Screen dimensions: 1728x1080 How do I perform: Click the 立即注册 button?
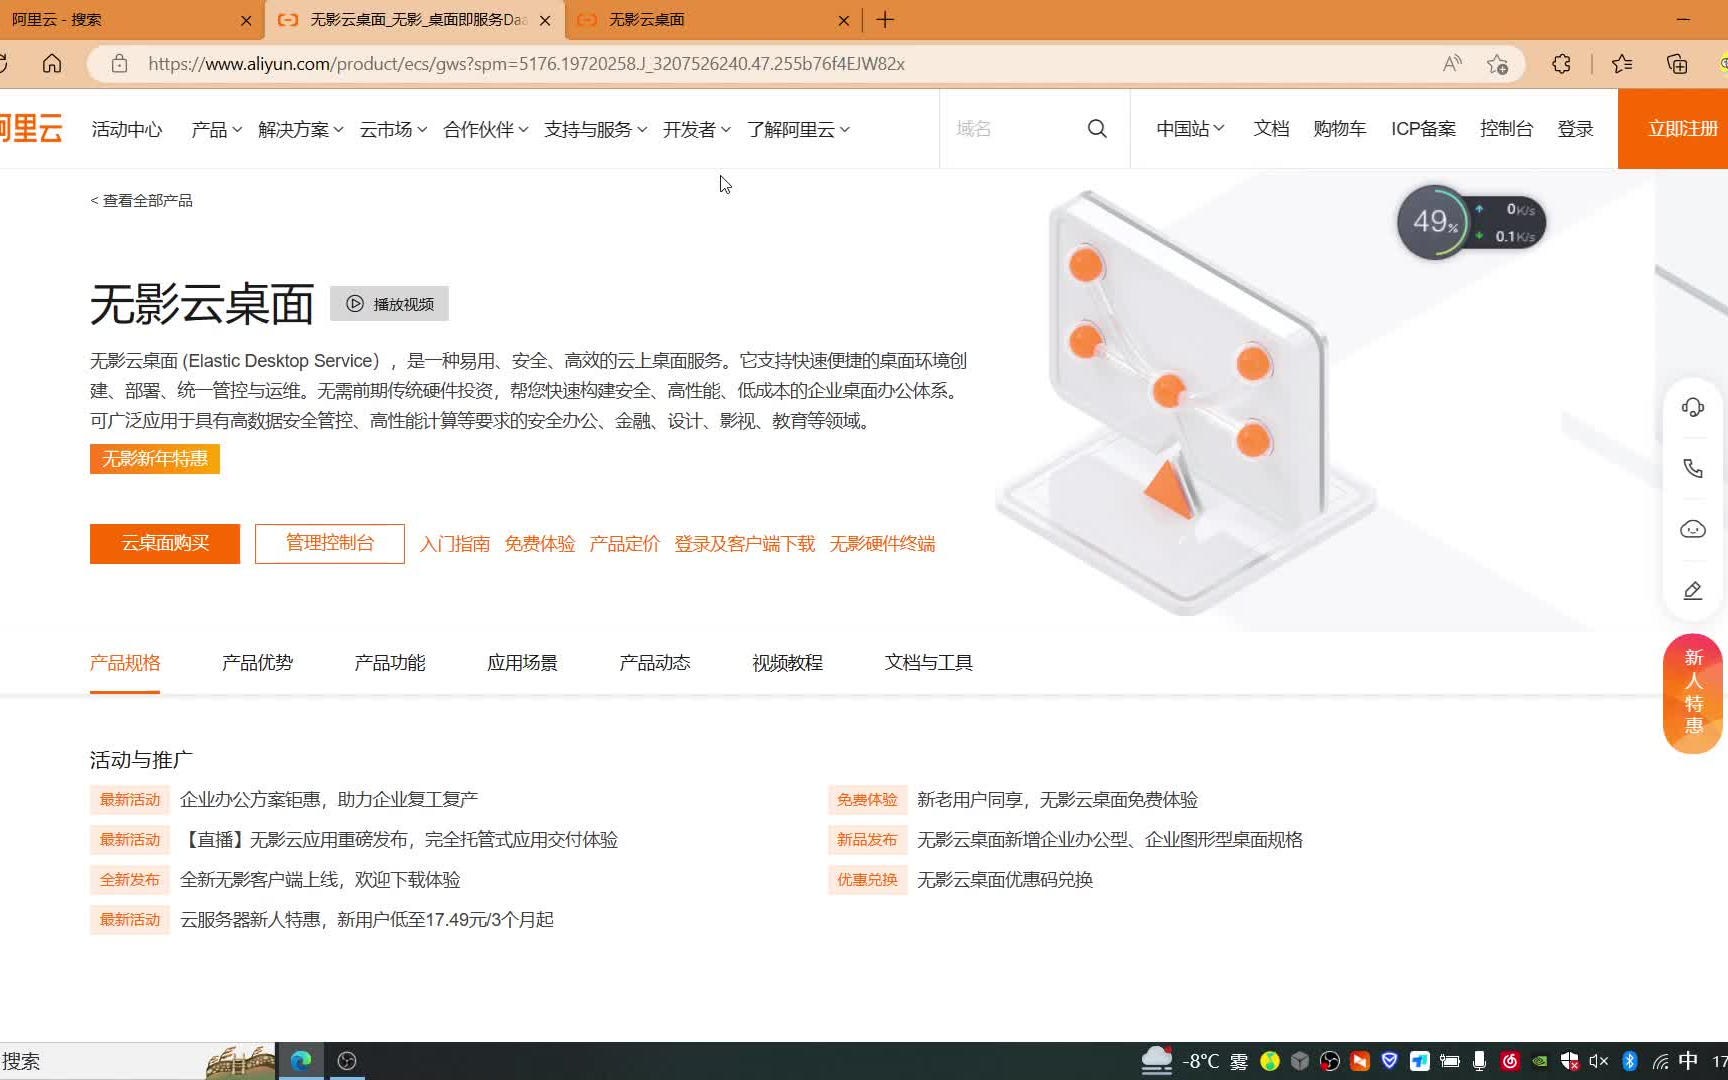(x=1675, y=129)
